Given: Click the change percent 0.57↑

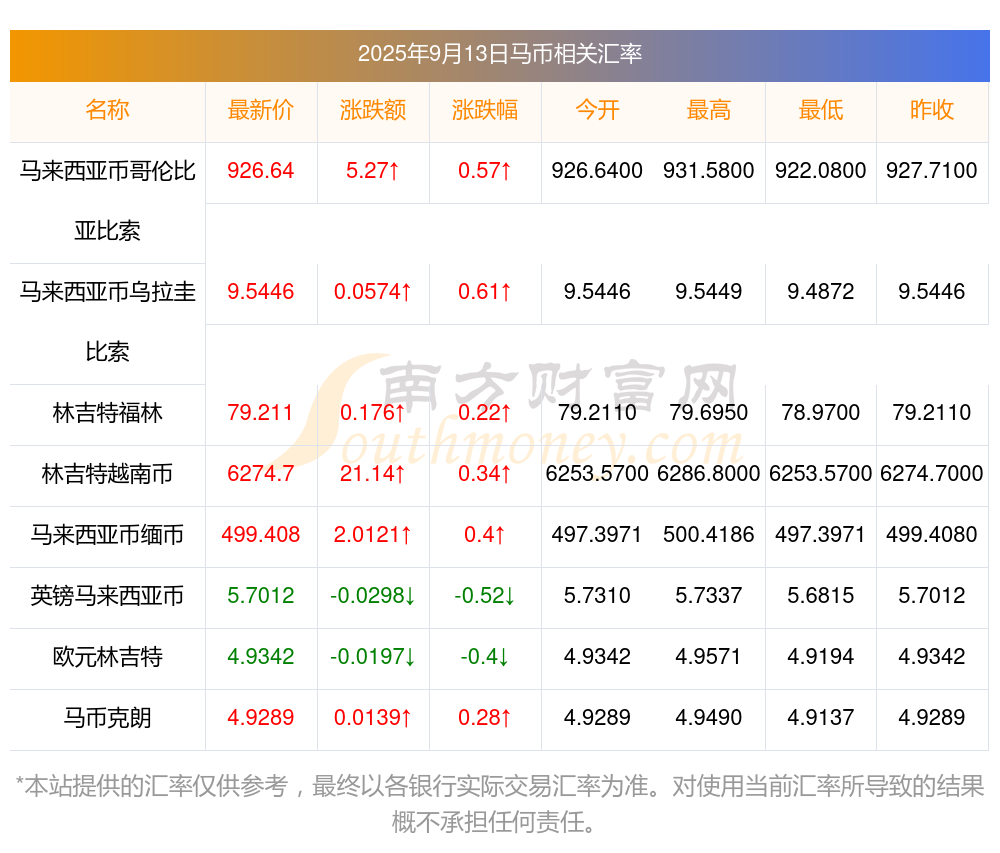Looking at the screenshot, I should [x=485, y=171].
